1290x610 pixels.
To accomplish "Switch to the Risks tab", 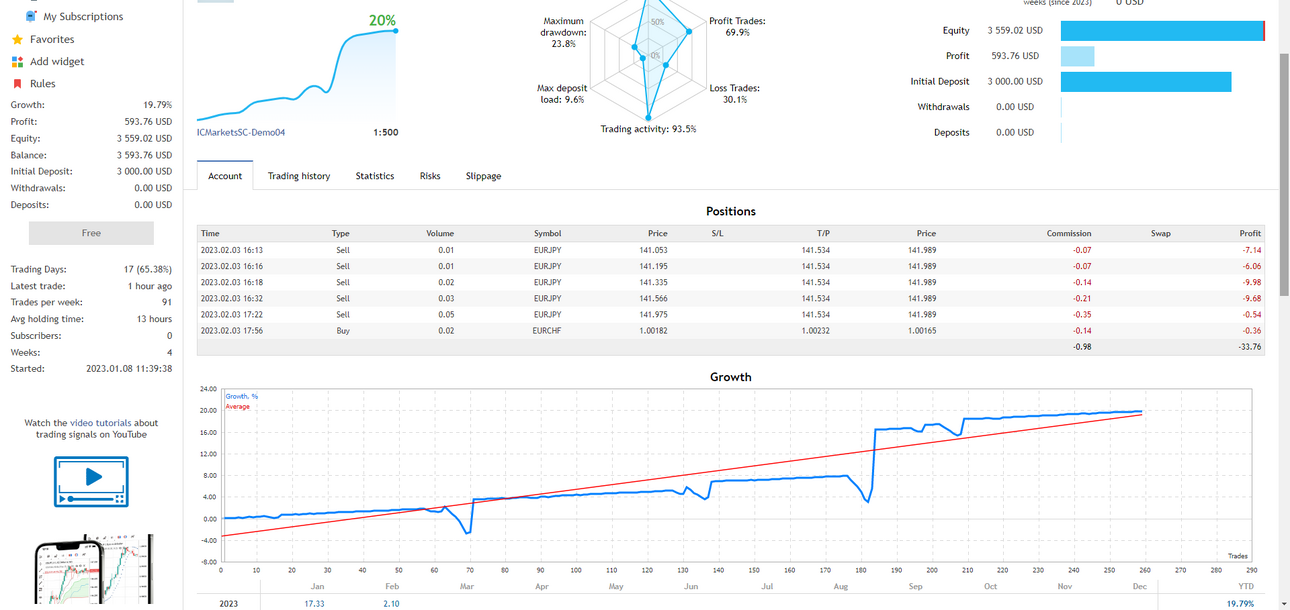I will pos(430,176).
